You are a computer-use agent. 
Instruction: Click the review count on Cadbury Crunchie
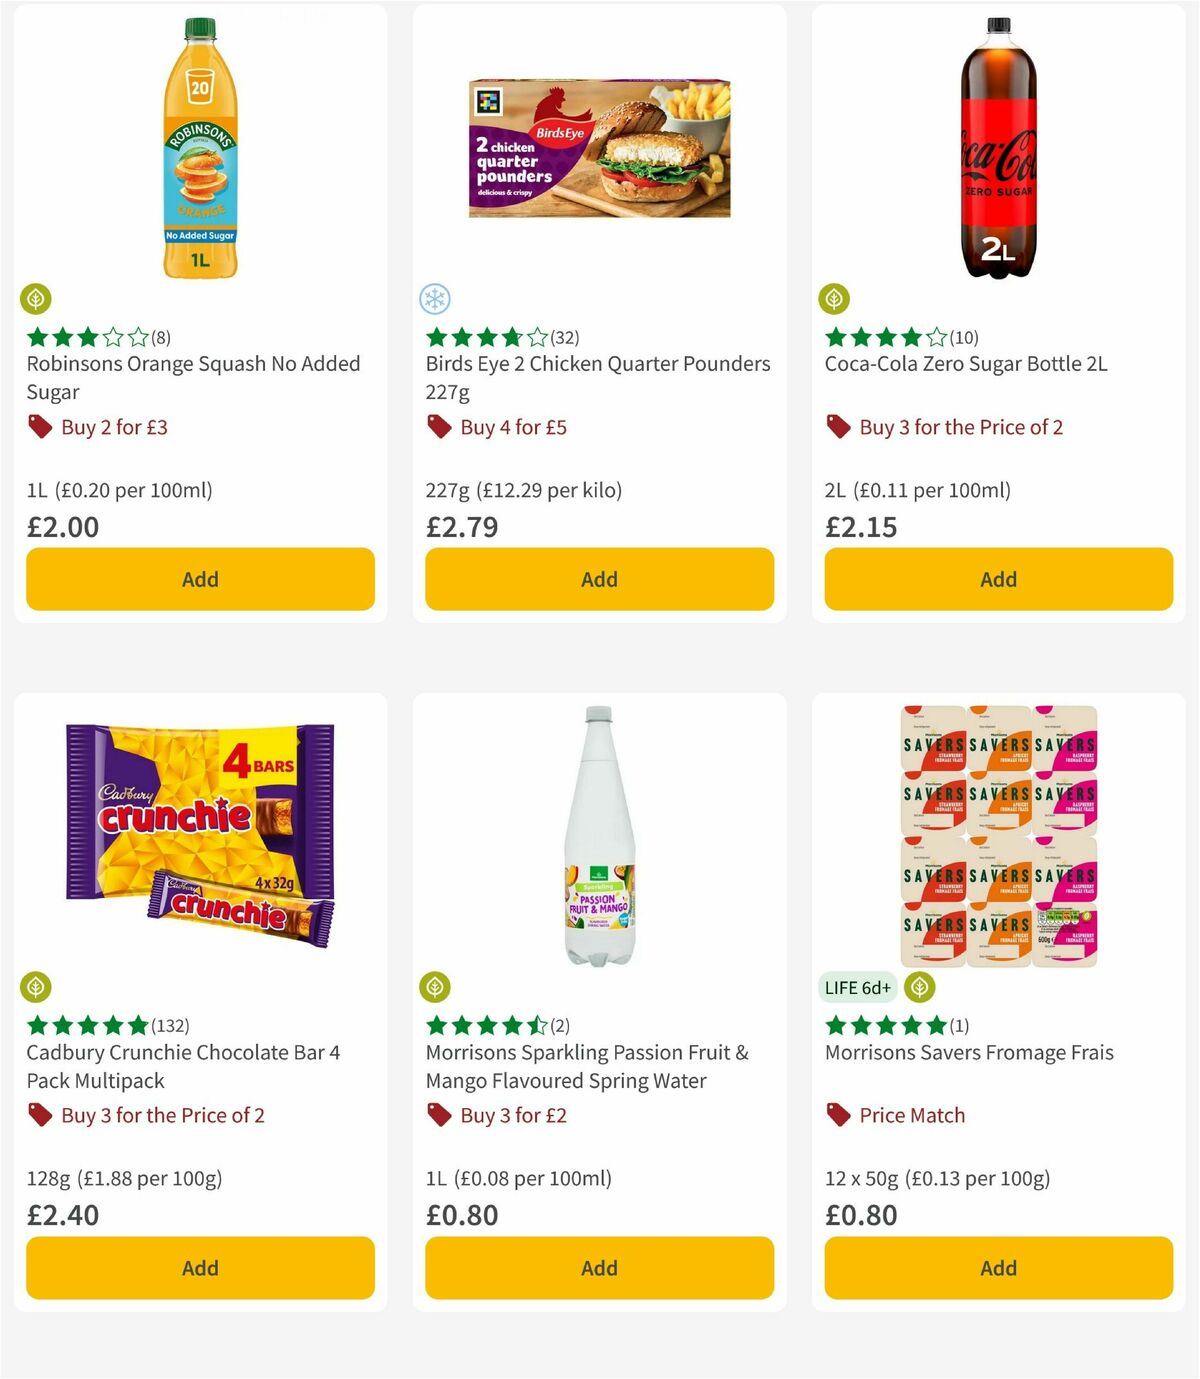(x=173, y=1025)
